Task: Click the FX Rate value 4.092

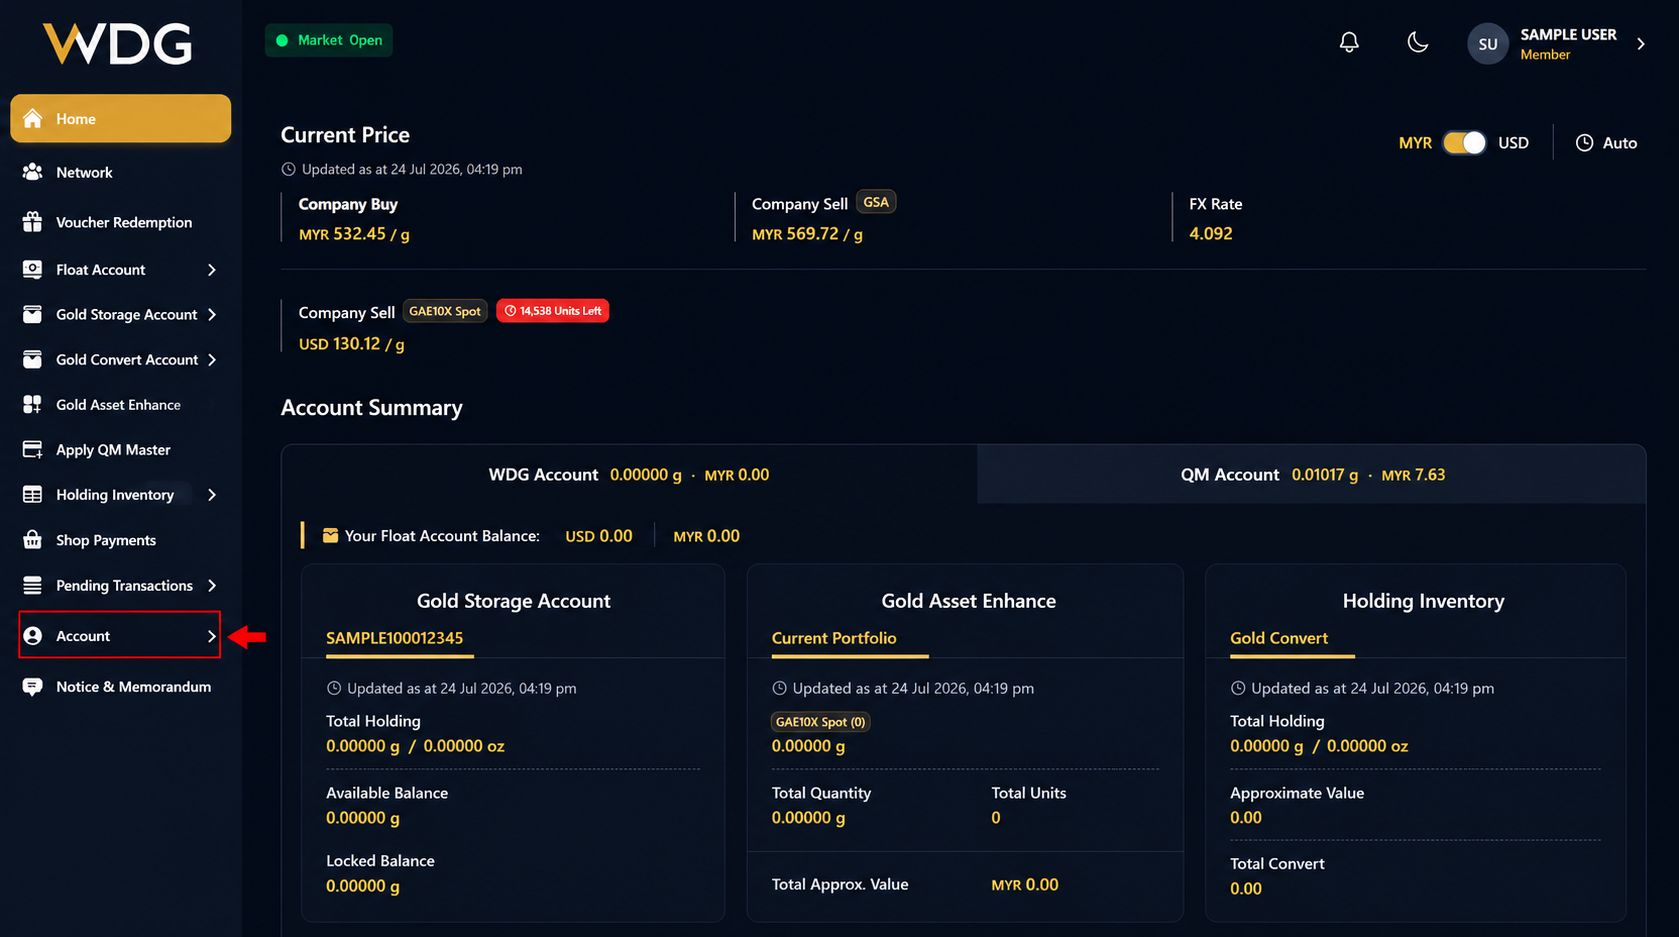Action: (1210, 234)
